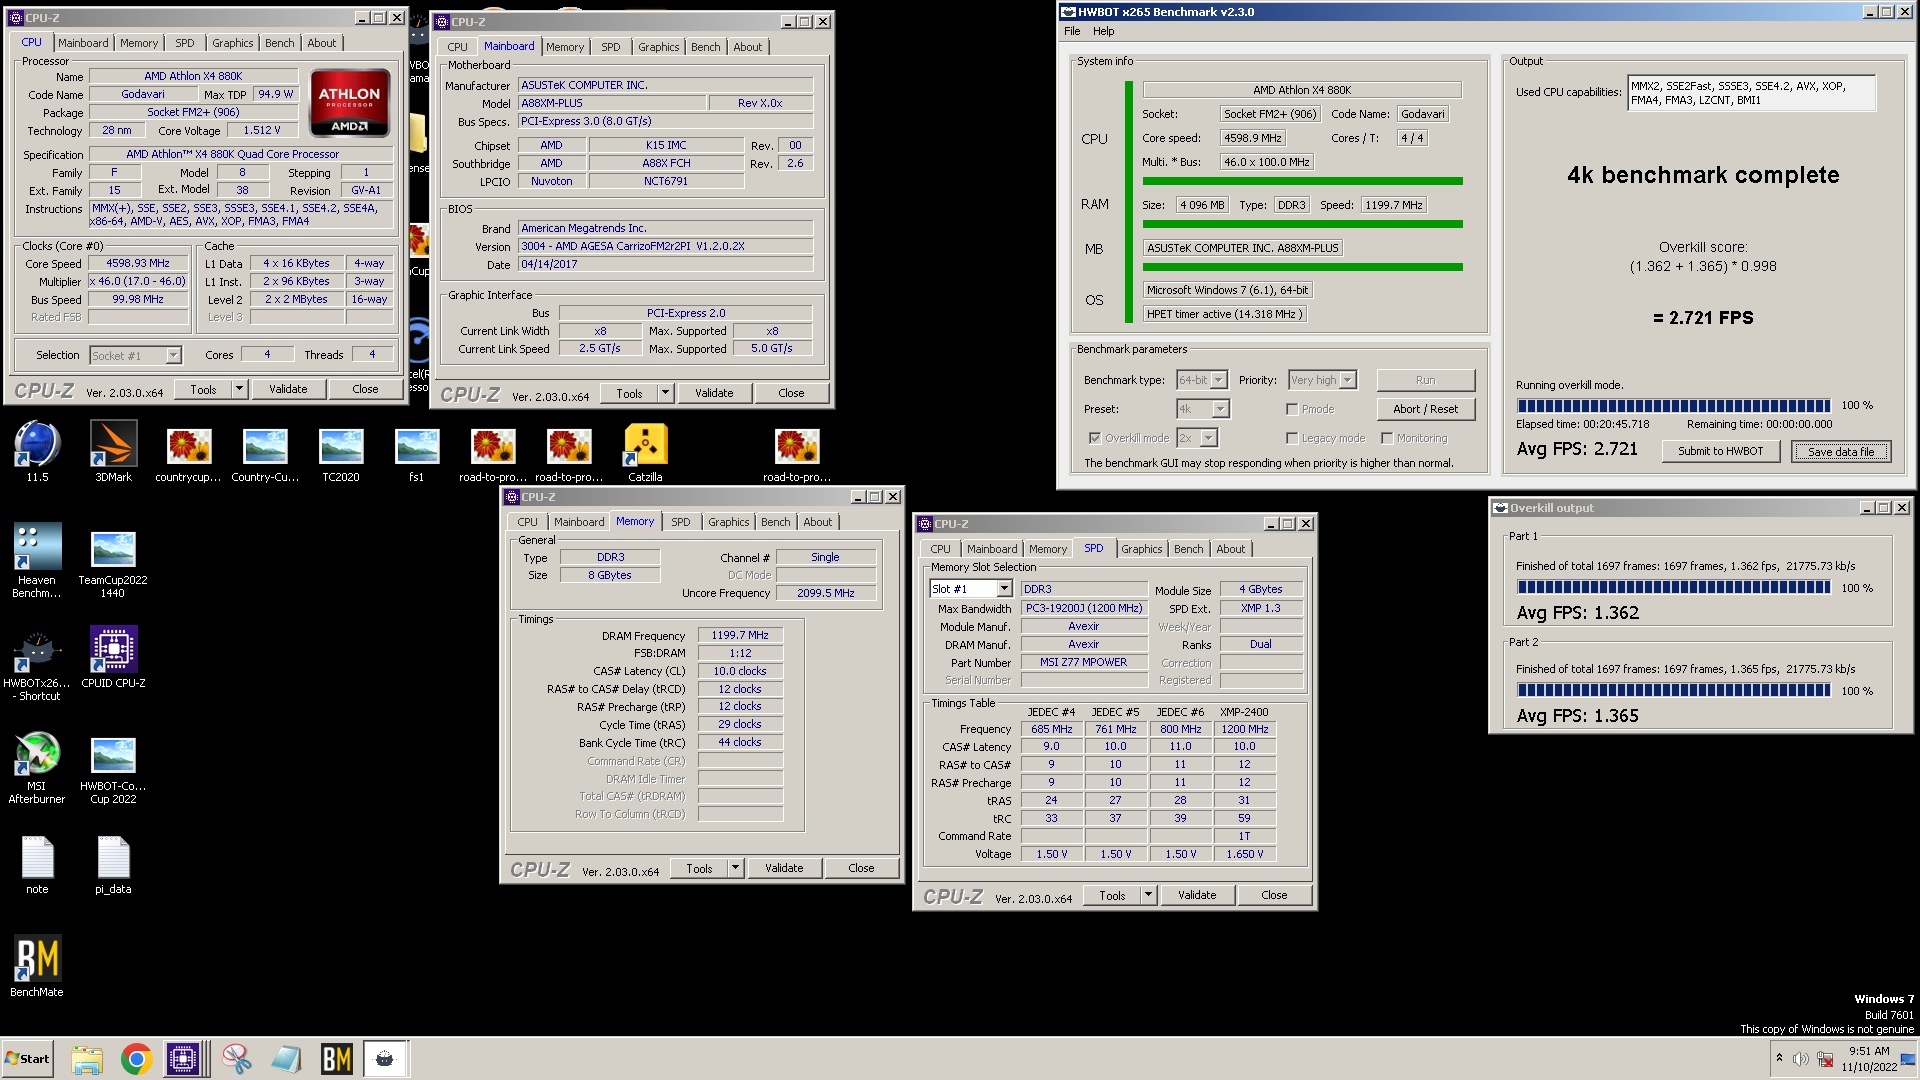Expand Tools arrow in CPU-Z Memory window
Viewport: 1920px width, 1080px height.
[x=735, y=868]
